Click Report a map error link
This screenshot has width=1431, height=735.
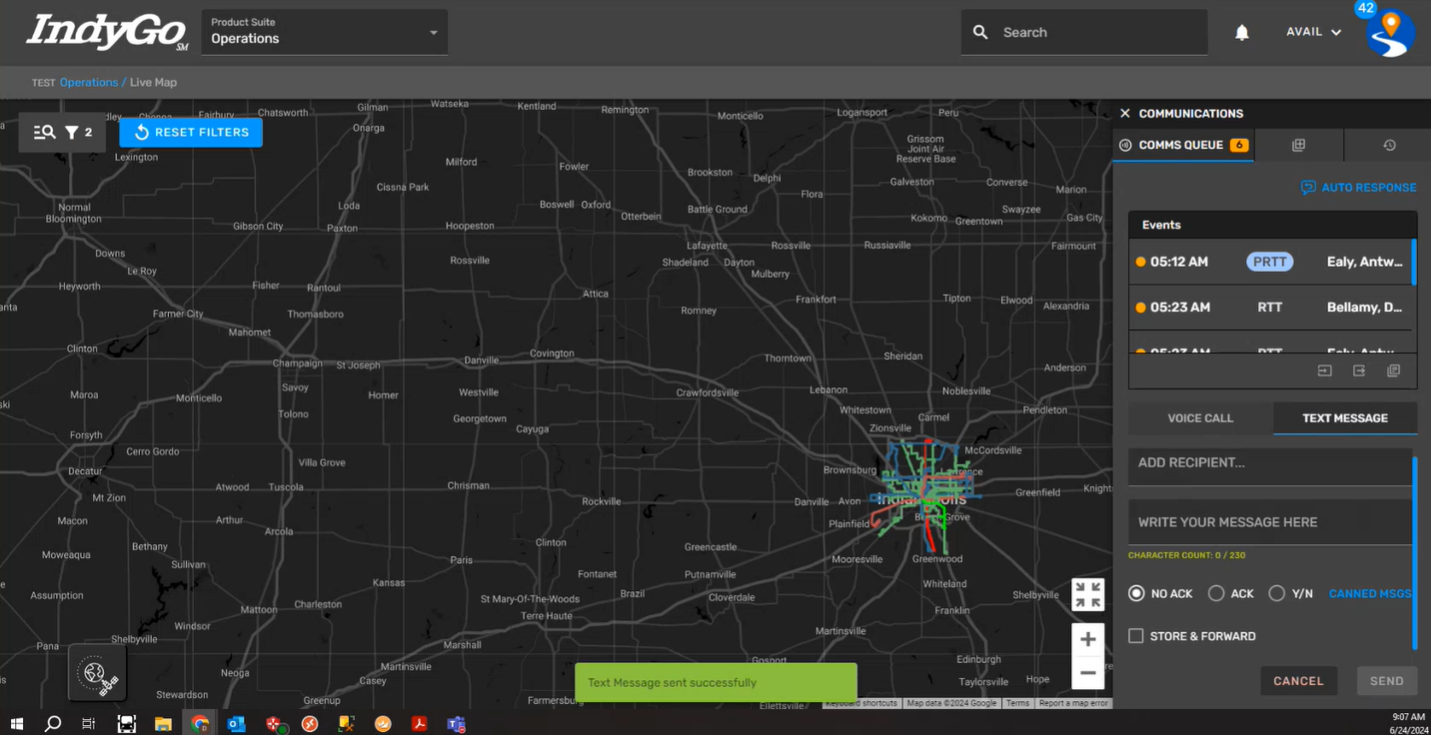pyautogui.click(x=1073, y=703)
